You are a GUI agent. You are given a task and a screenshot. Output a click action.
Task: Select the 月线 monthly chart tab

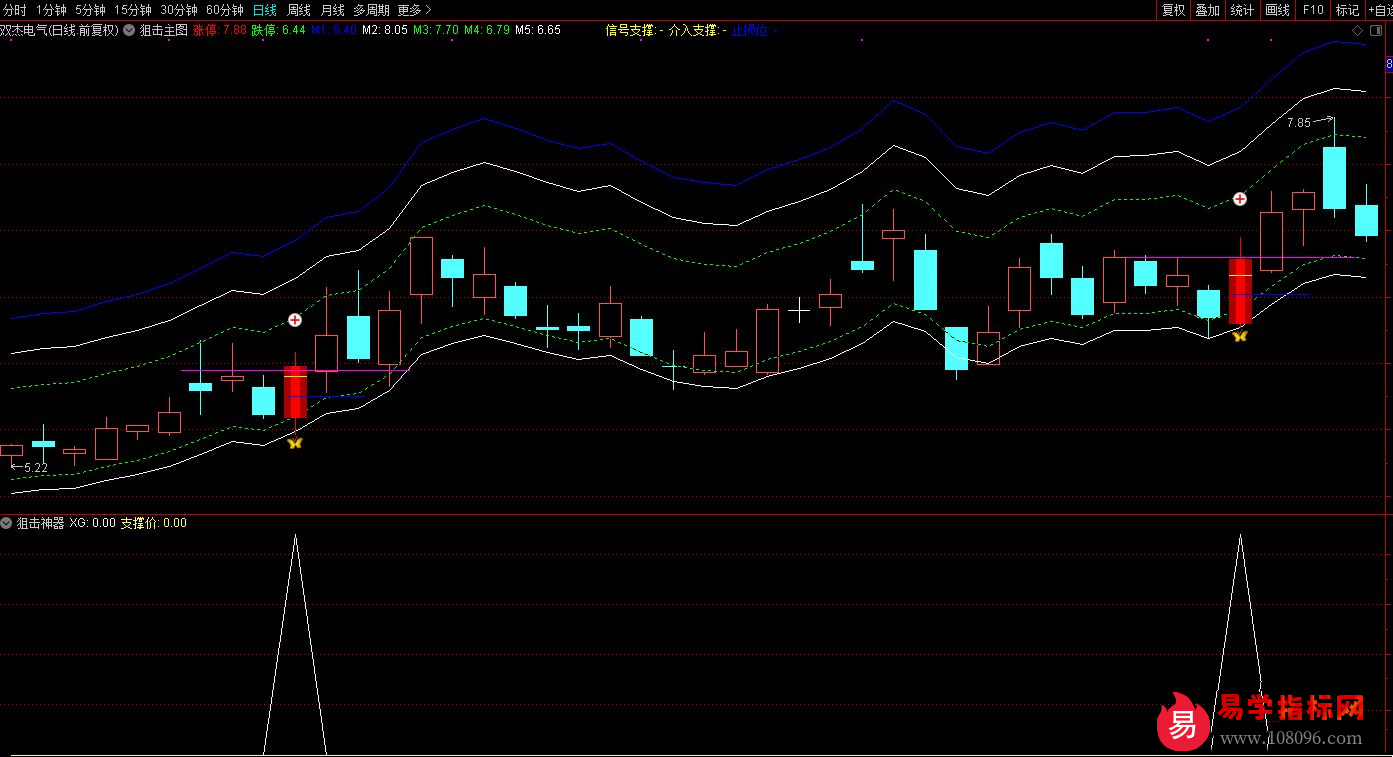[332, 10]
